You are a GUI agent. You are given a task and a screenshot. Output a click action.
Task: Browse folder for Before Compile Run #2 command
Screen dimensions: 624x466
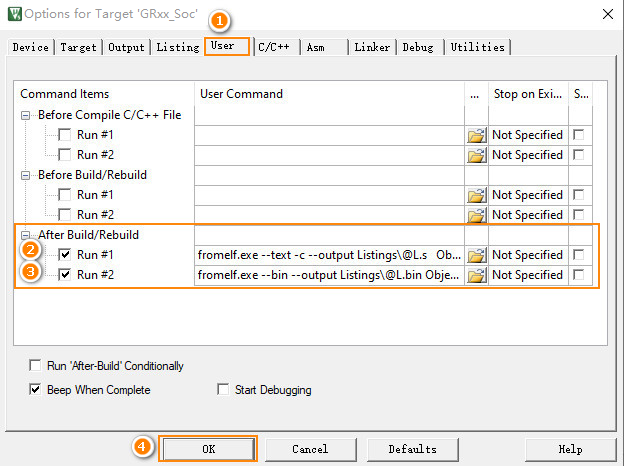coord(476,155)
